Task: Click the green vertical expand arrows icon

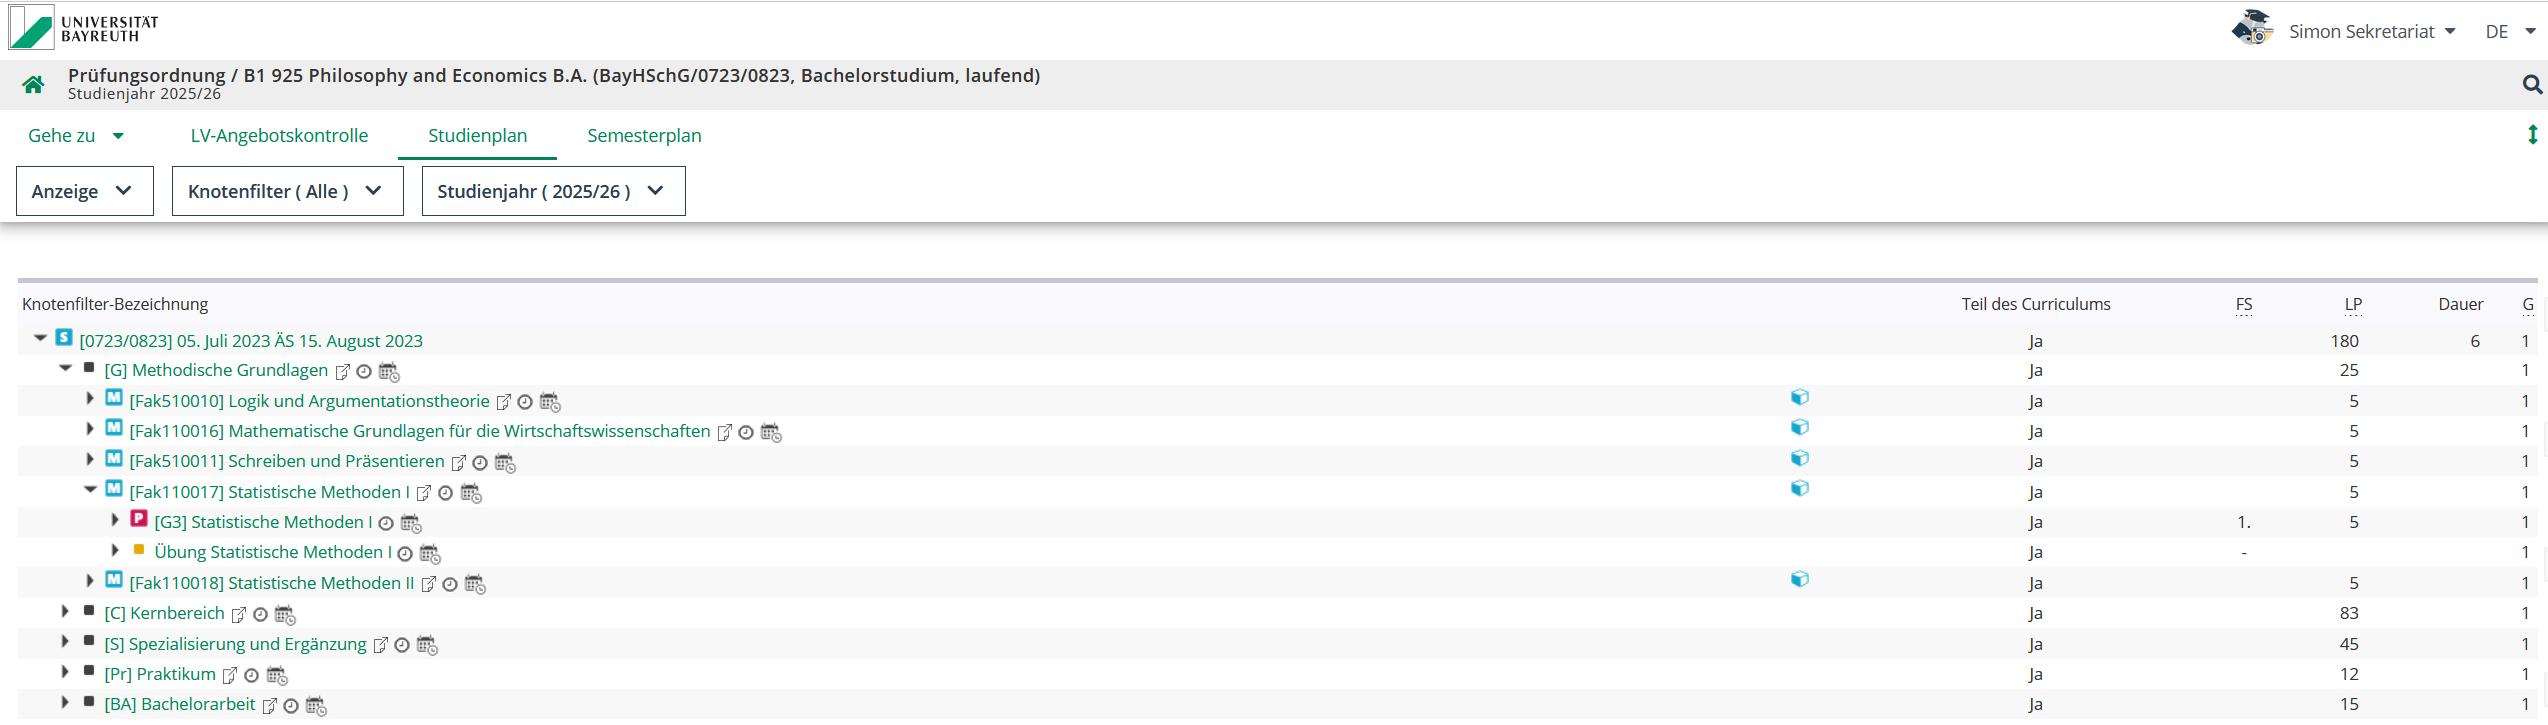Action: 2532,135
